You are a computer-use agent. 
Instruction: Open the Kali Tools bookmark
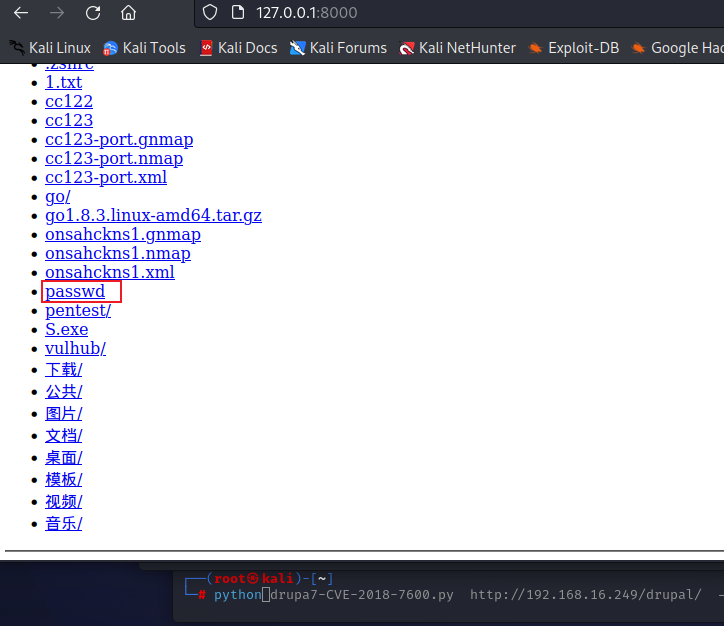(x=145, y=48)
